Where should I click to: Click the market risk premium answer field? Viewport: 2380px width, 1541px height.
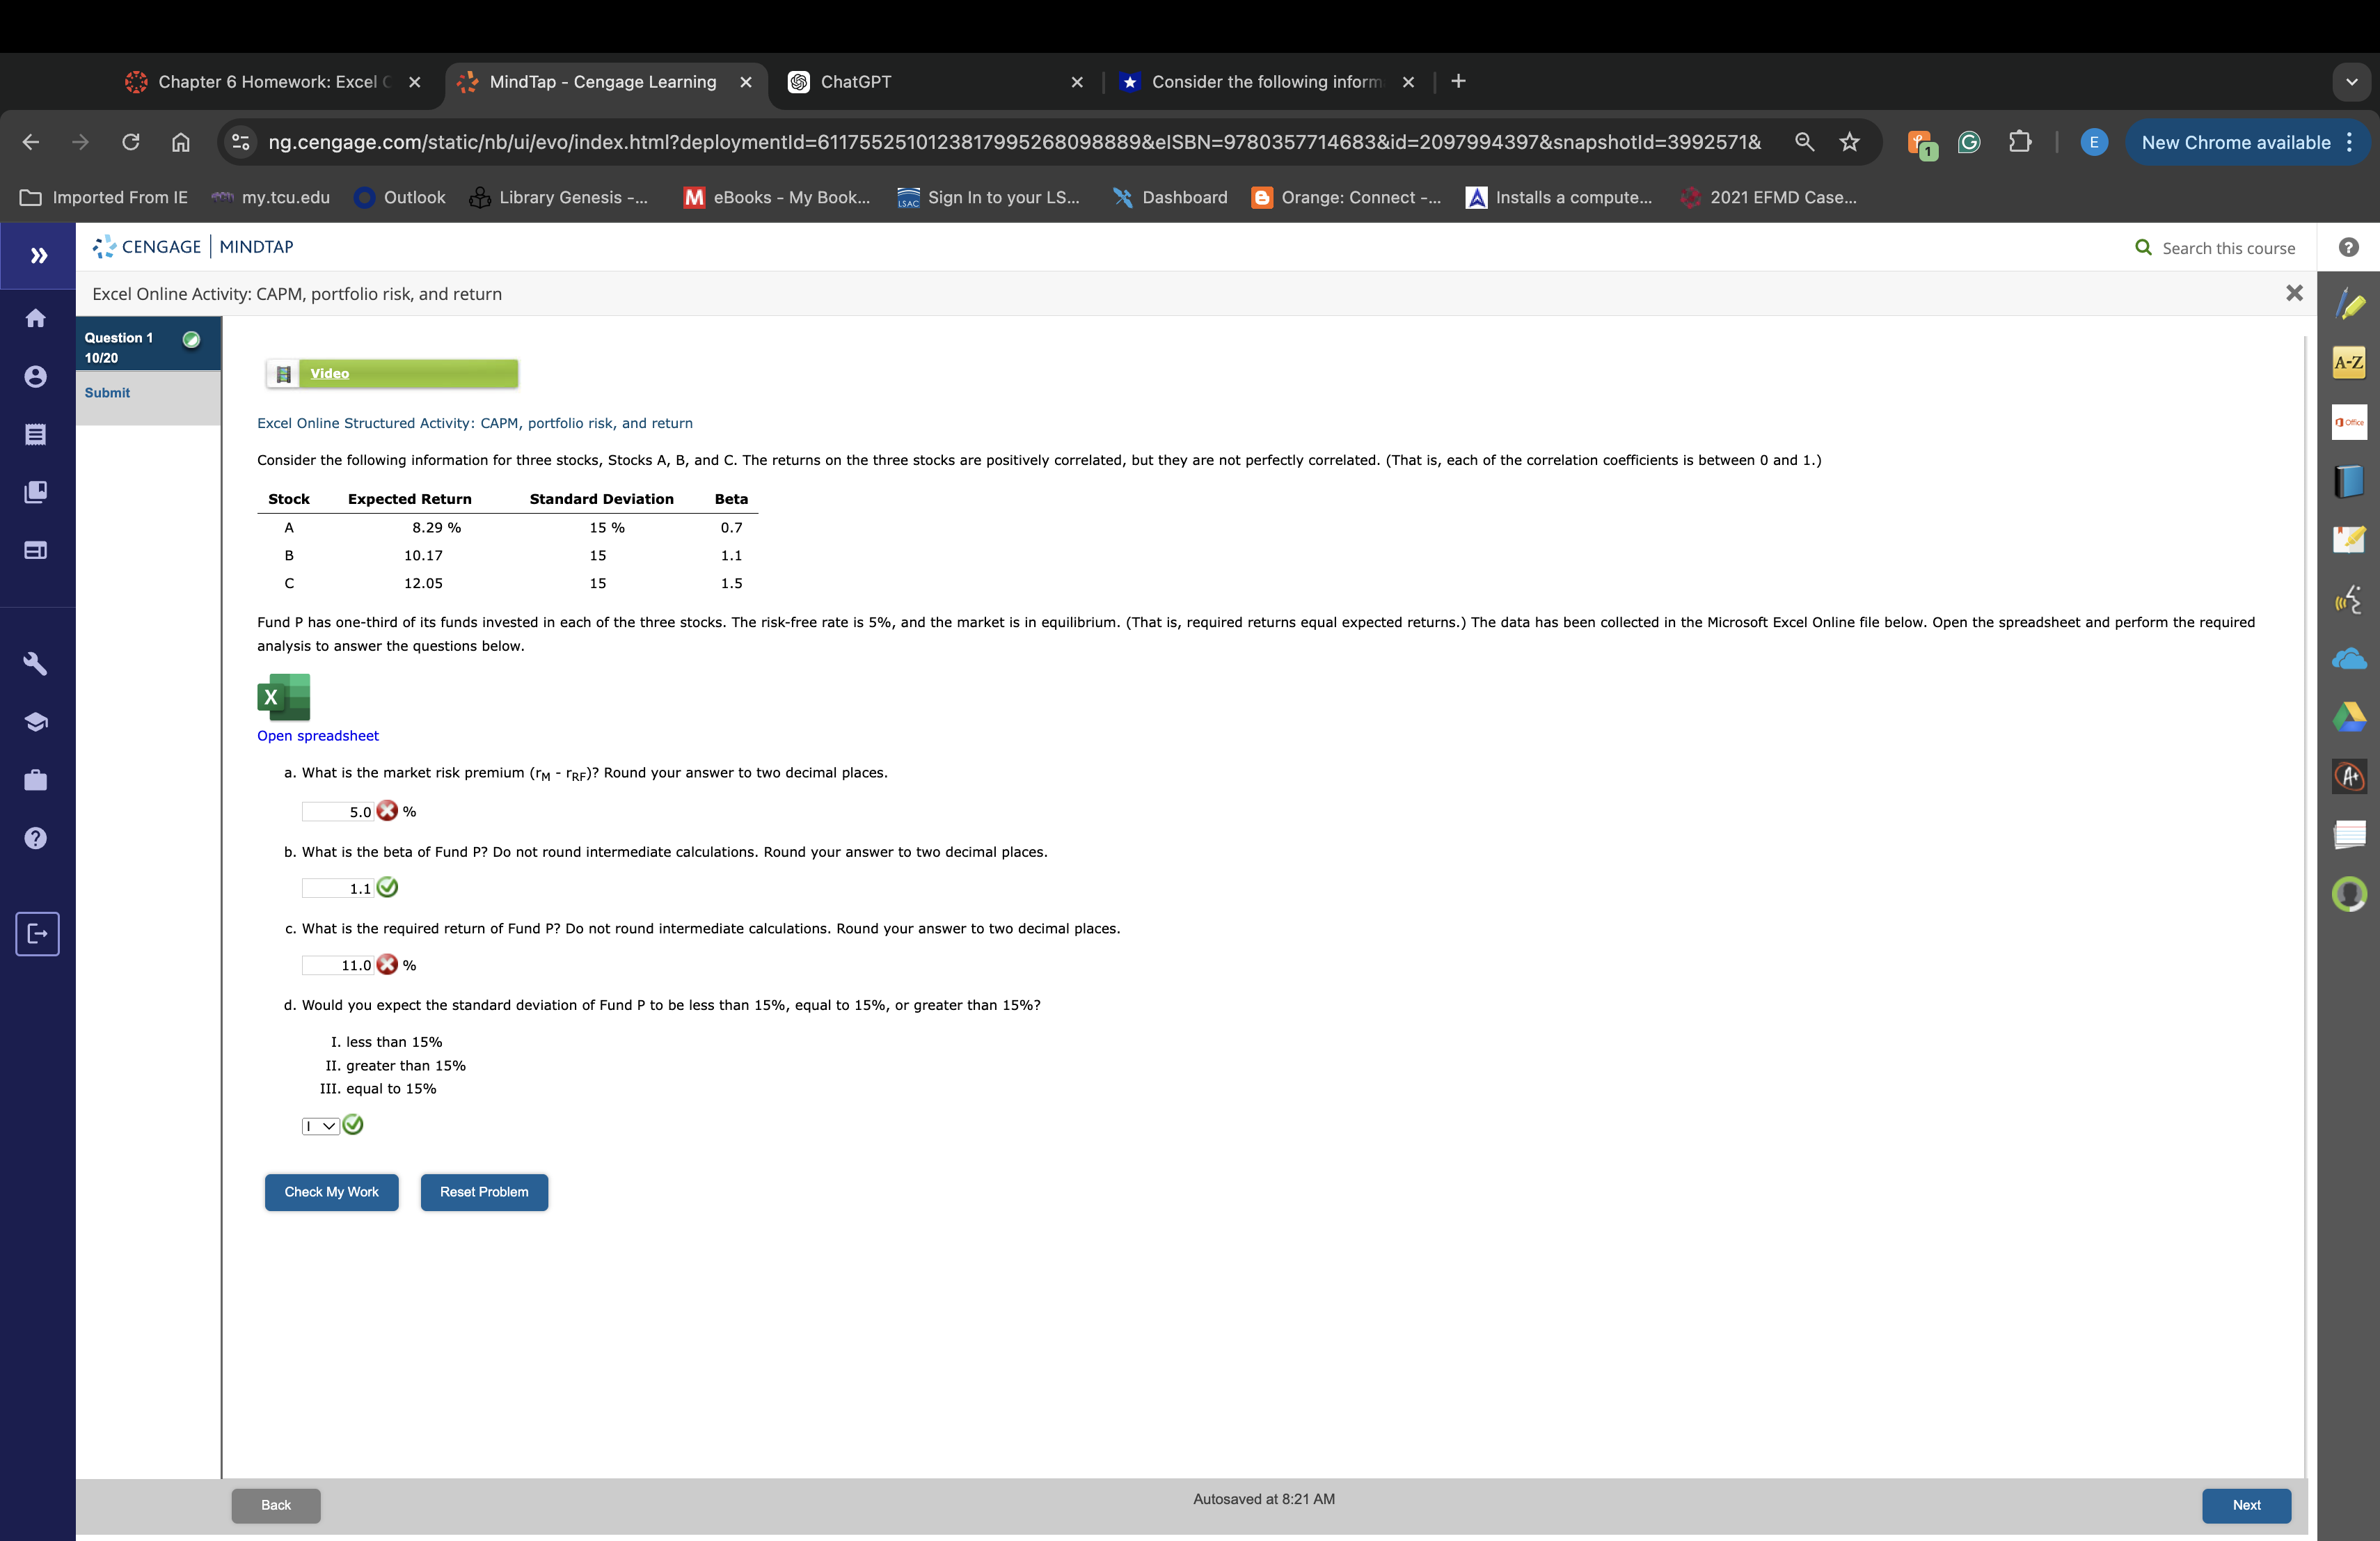click(337, 811)
